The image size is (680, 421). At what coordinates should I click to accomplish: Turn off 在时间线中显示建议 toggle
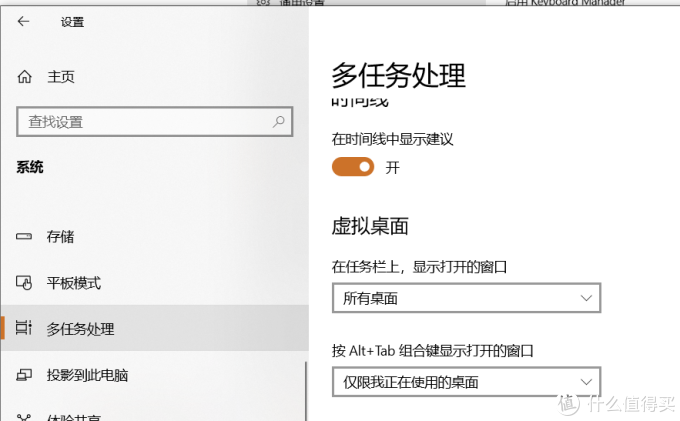point(353,167)
